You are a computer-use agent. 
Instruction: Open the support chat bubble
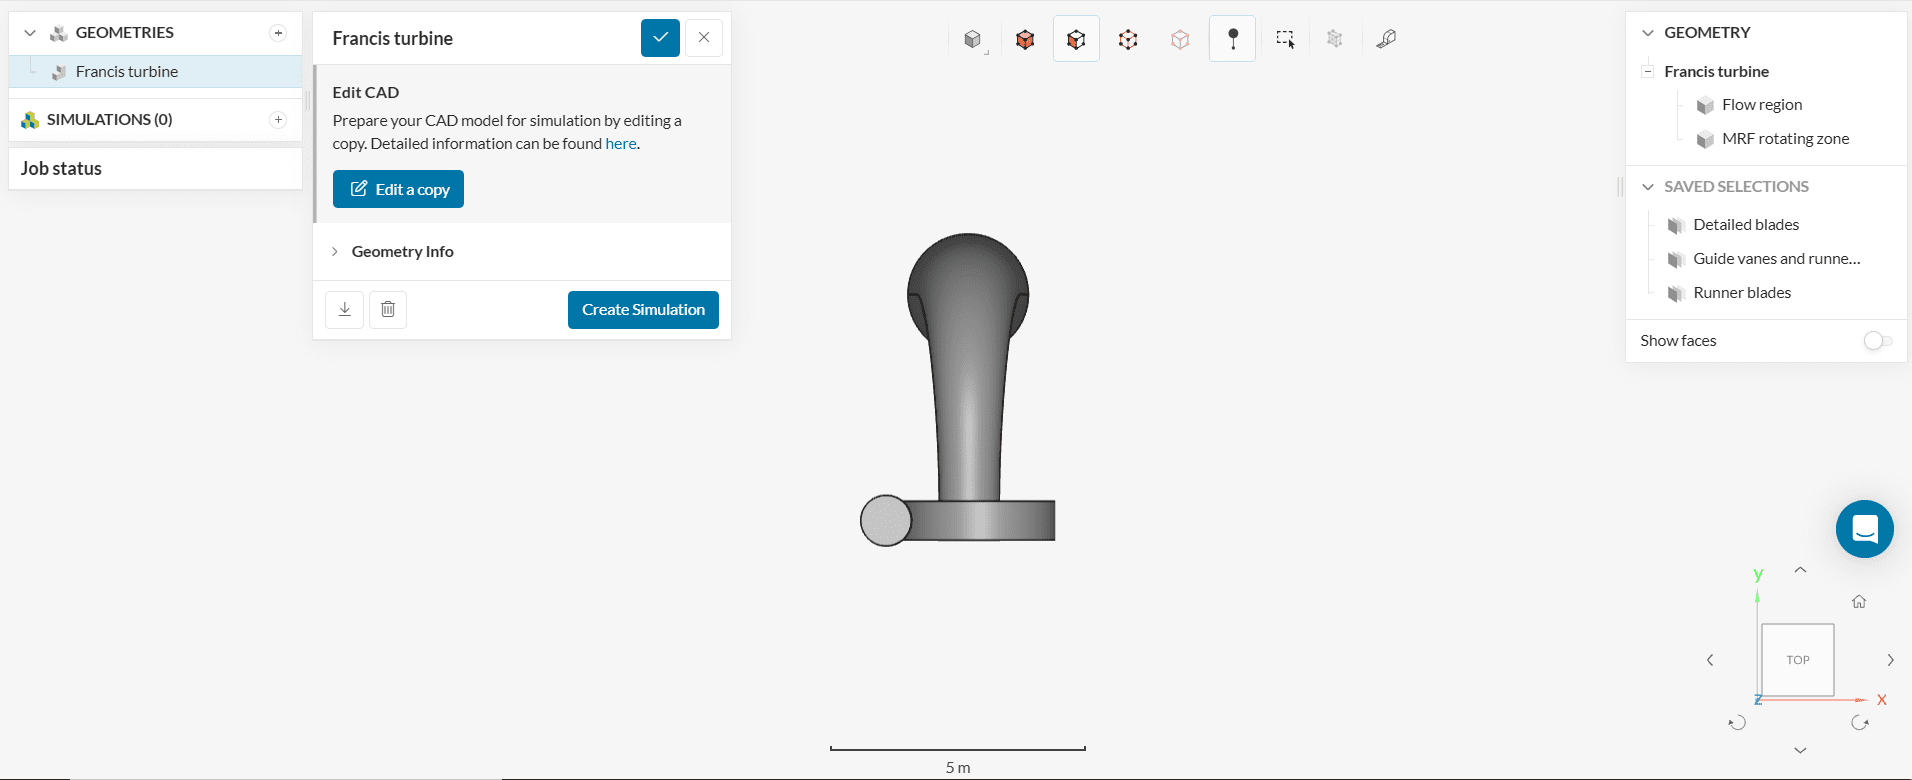(1864, 529)
